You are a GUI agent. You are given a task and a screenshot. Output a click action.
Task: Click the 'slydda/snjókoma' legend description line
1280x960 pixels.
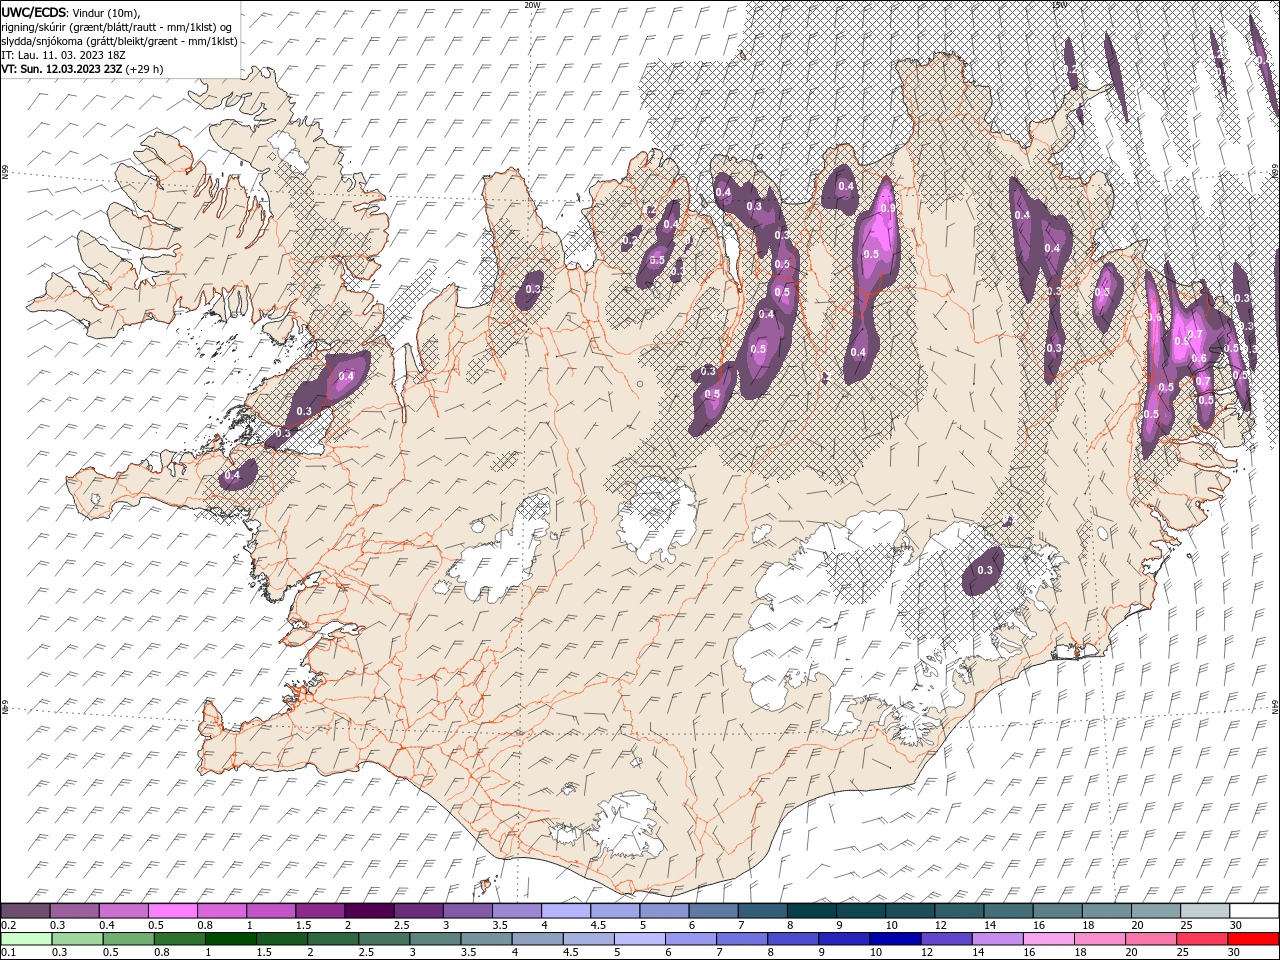click(120, 41)
